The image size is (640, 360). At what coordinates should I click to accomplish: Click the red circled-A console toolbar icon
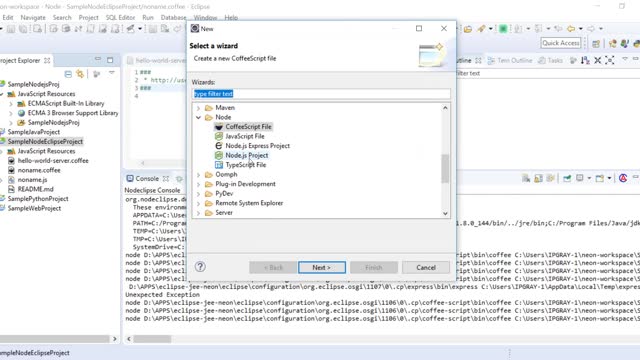tap(623, 178)
